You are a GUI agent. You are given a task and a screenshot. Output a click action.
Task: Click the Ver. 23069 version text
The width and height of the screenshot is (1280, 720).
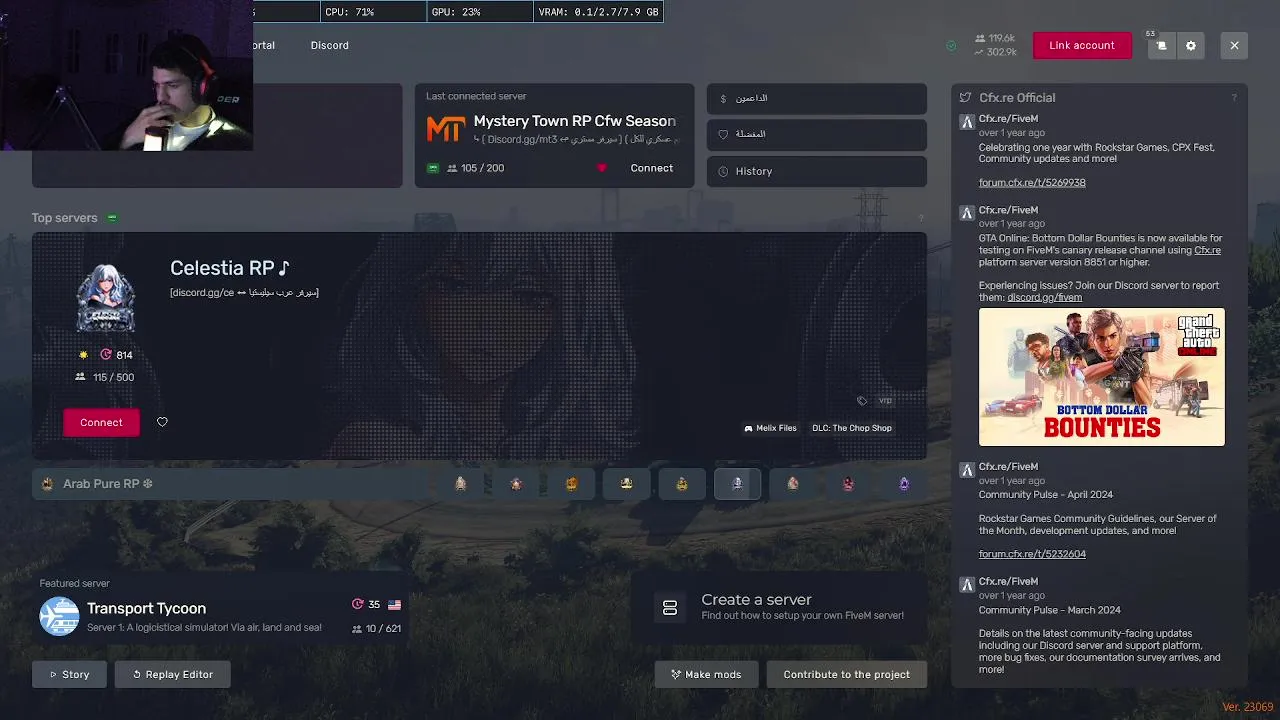(x=1247, y=707)
